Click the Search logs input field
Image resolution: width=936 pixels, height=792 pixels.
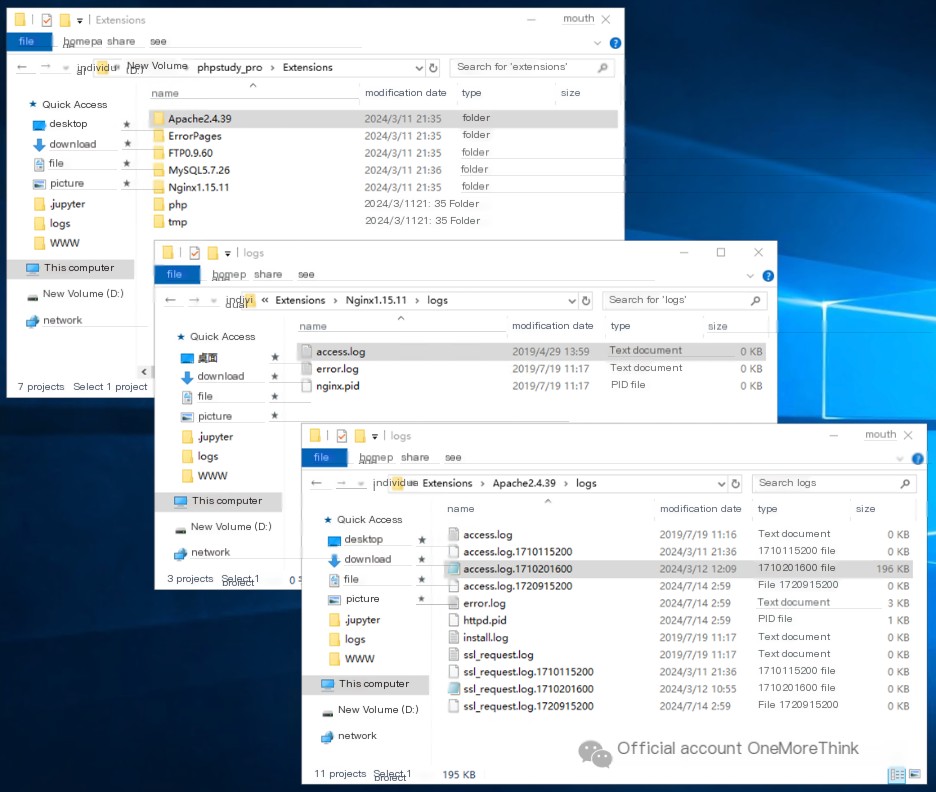(826, 483)
